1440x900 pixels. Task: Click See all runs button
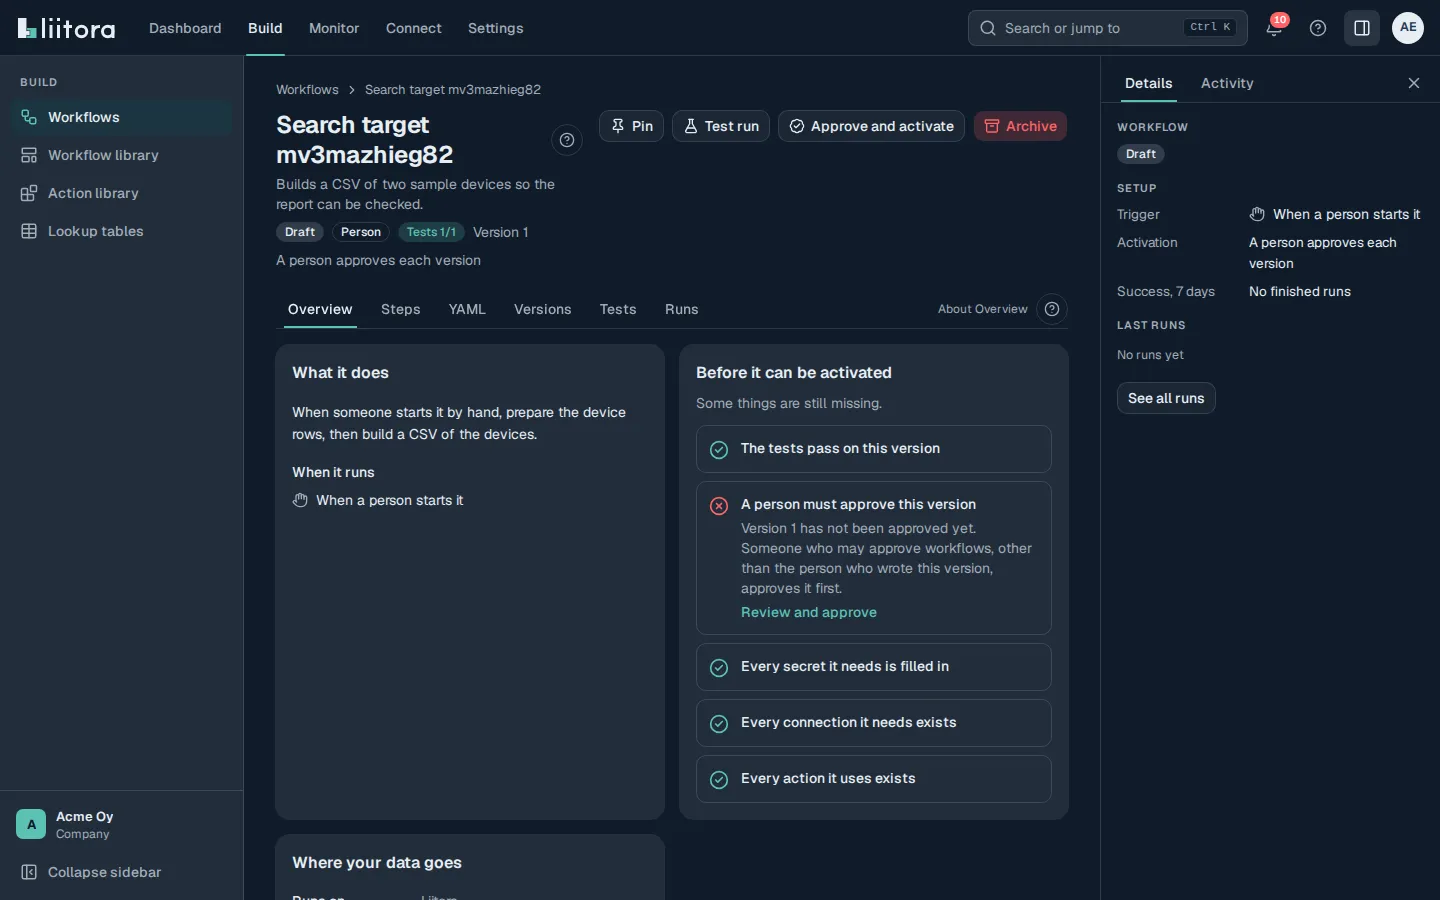1166,398
